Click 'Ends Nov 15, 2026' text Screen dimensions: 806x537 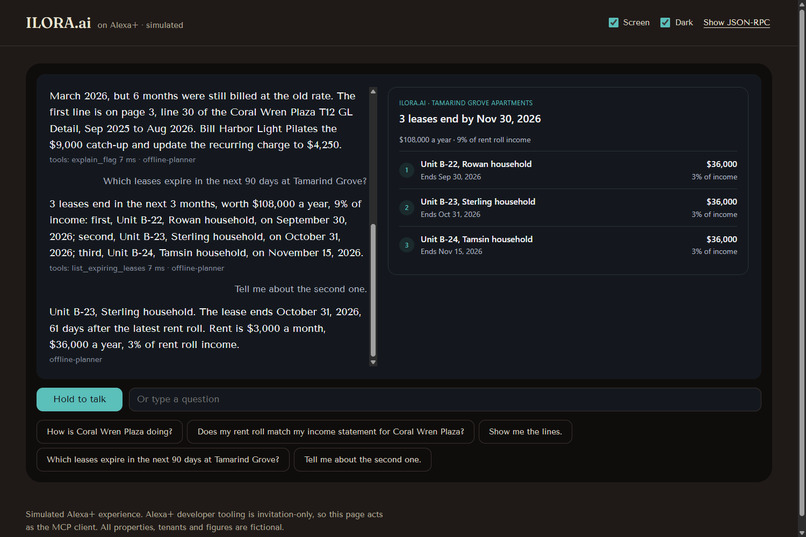tap(451, 251)
